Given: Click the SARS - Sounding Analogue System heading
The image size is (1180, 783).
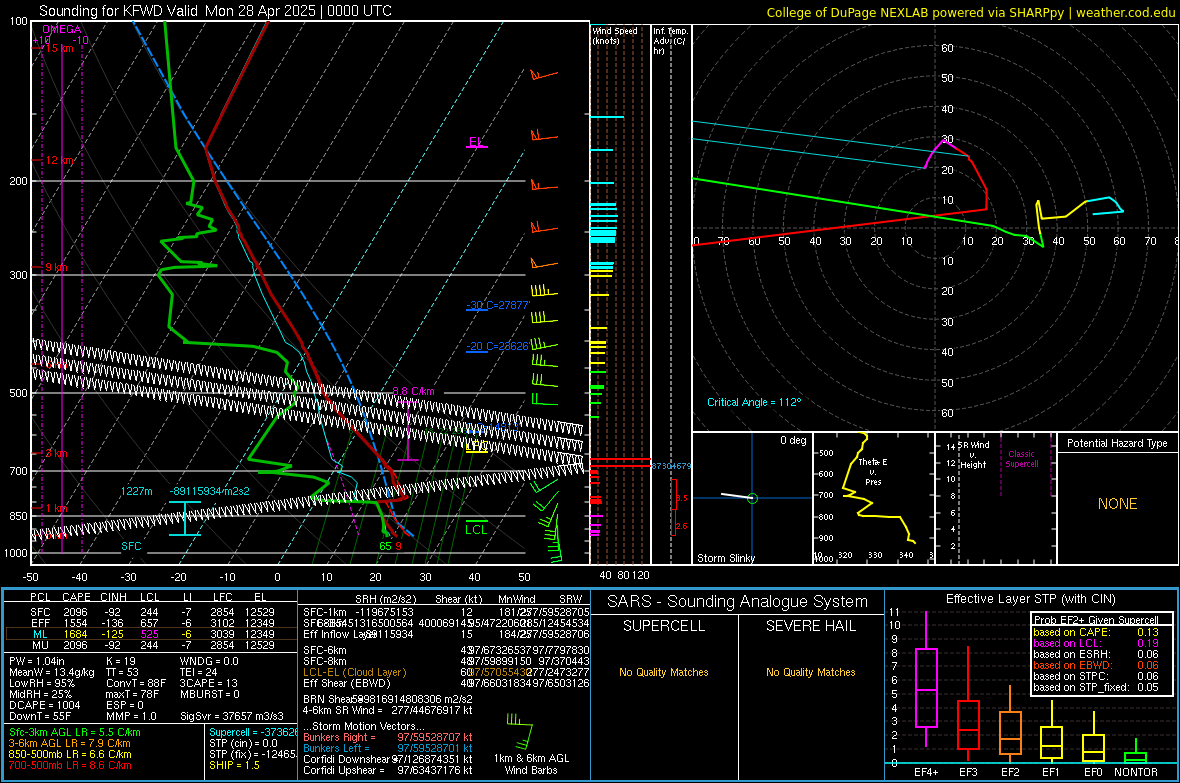Looking at the screenshot, I should pyautogui.click(x=738, y=602).
